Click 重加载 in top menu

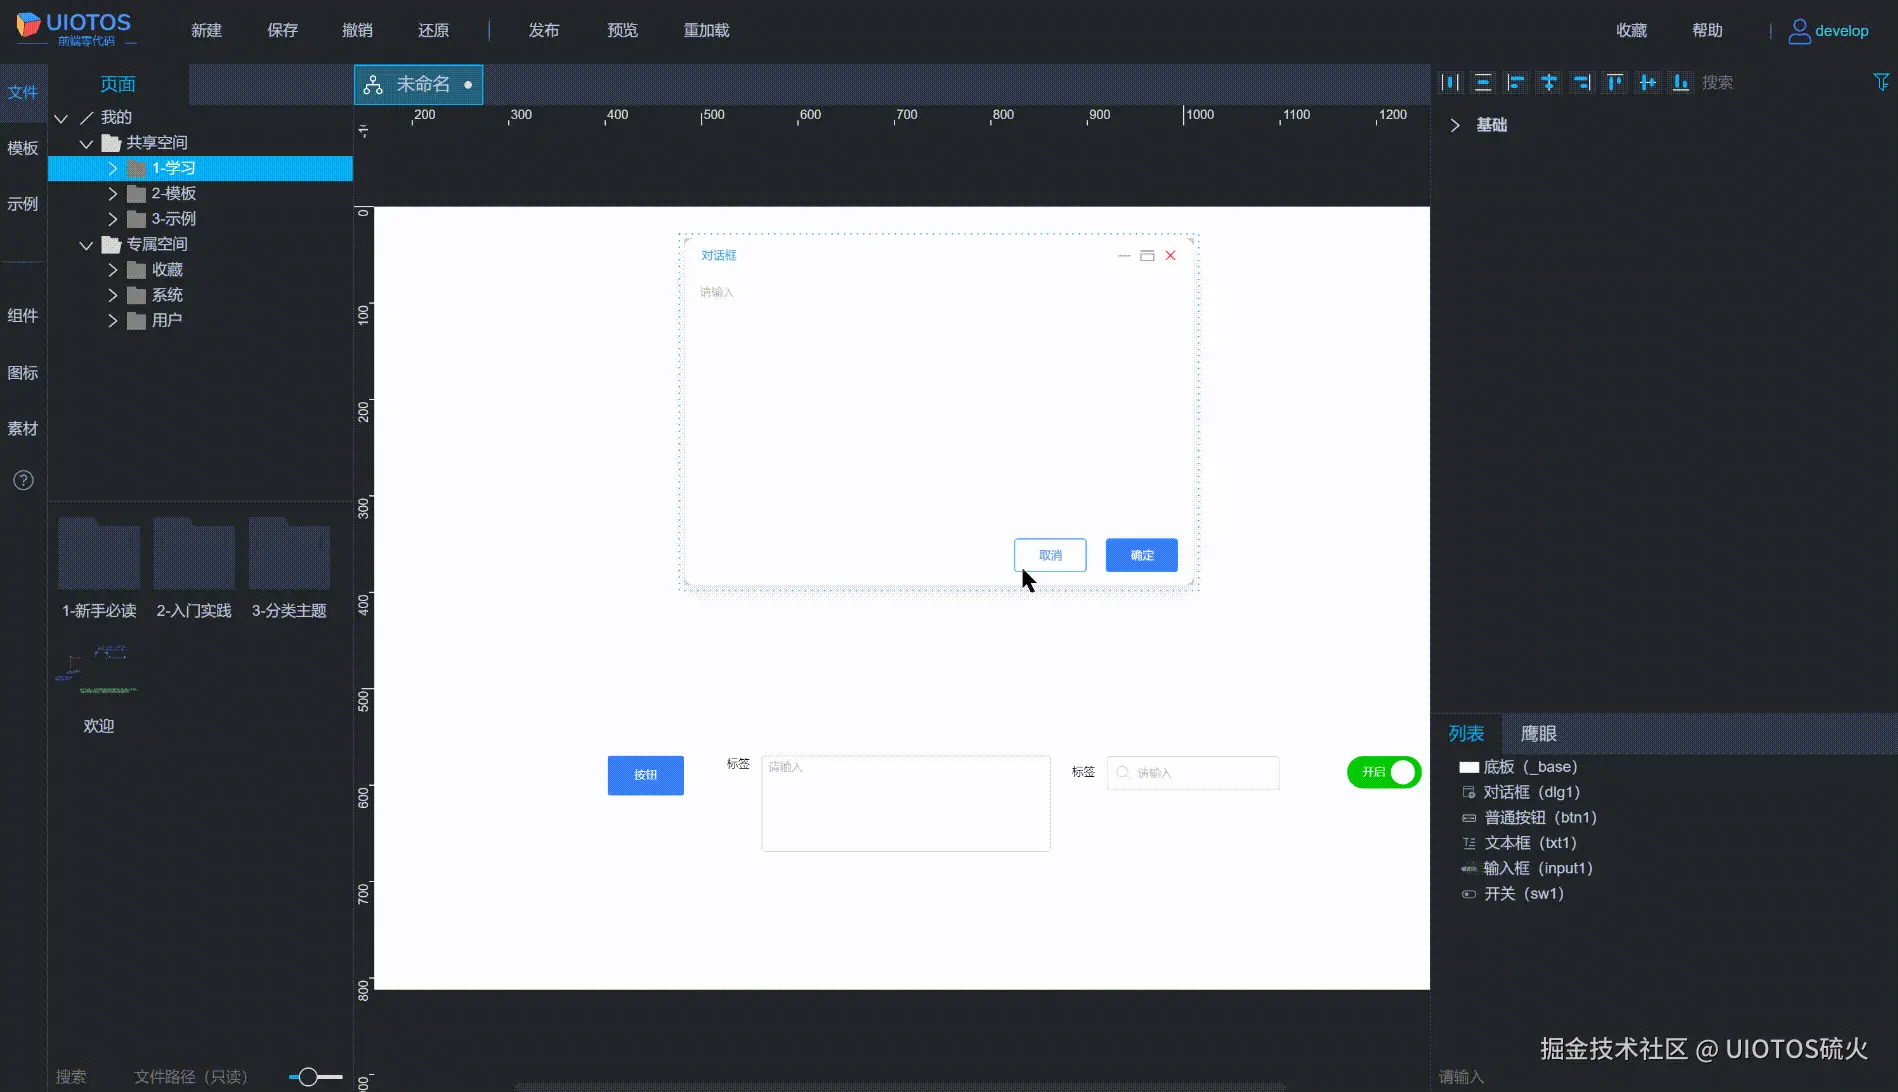tap(706, 31)
